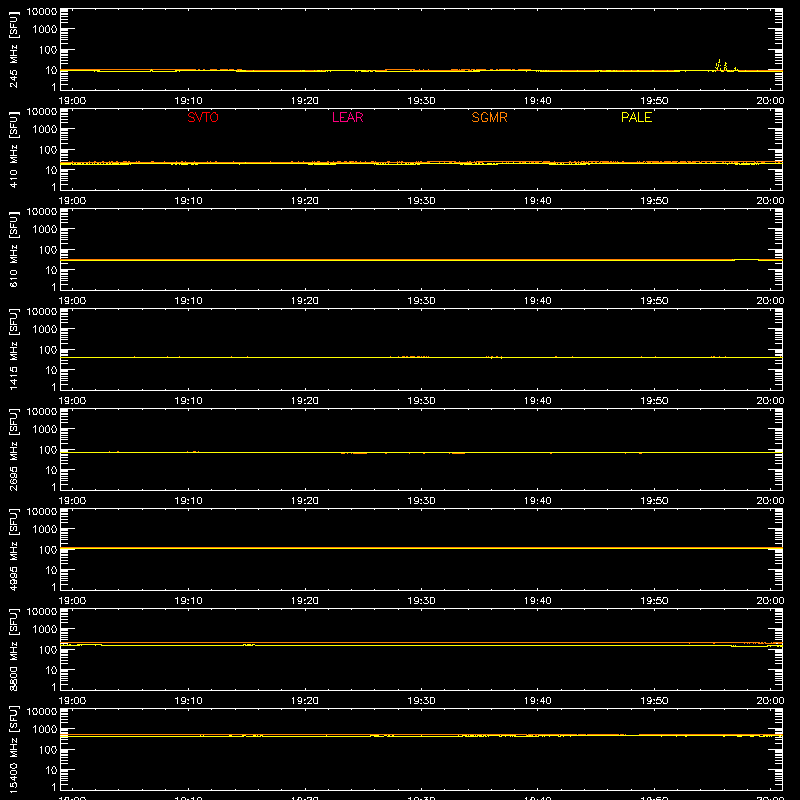
Task: Click 10 tick on the 1415 MHz axis
Action: pos(51,370)
